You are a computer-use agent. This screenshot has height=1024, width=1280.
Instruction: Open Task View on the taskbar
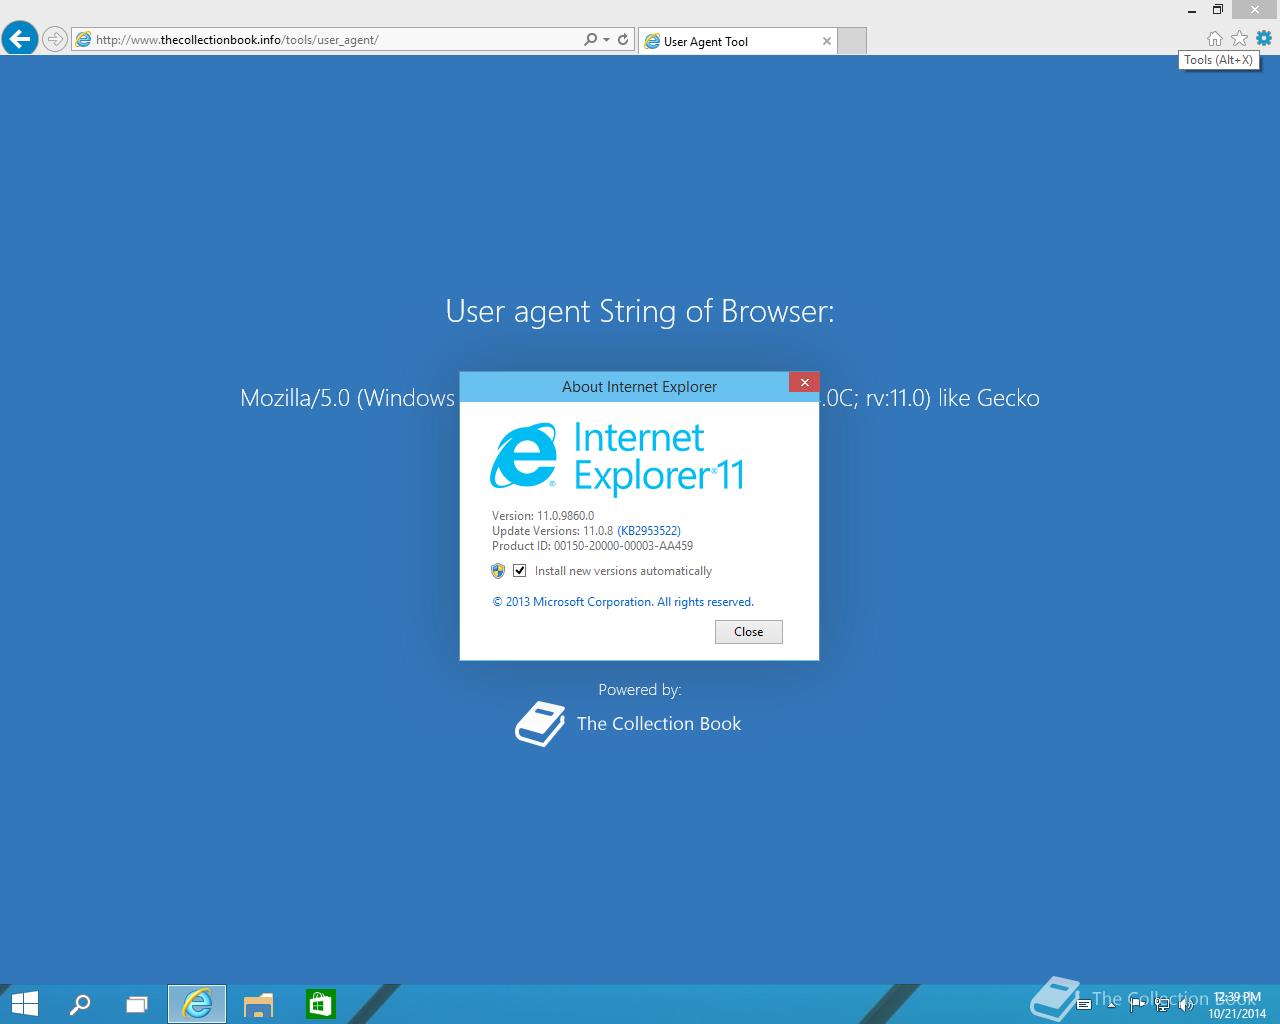point(137,1004)
